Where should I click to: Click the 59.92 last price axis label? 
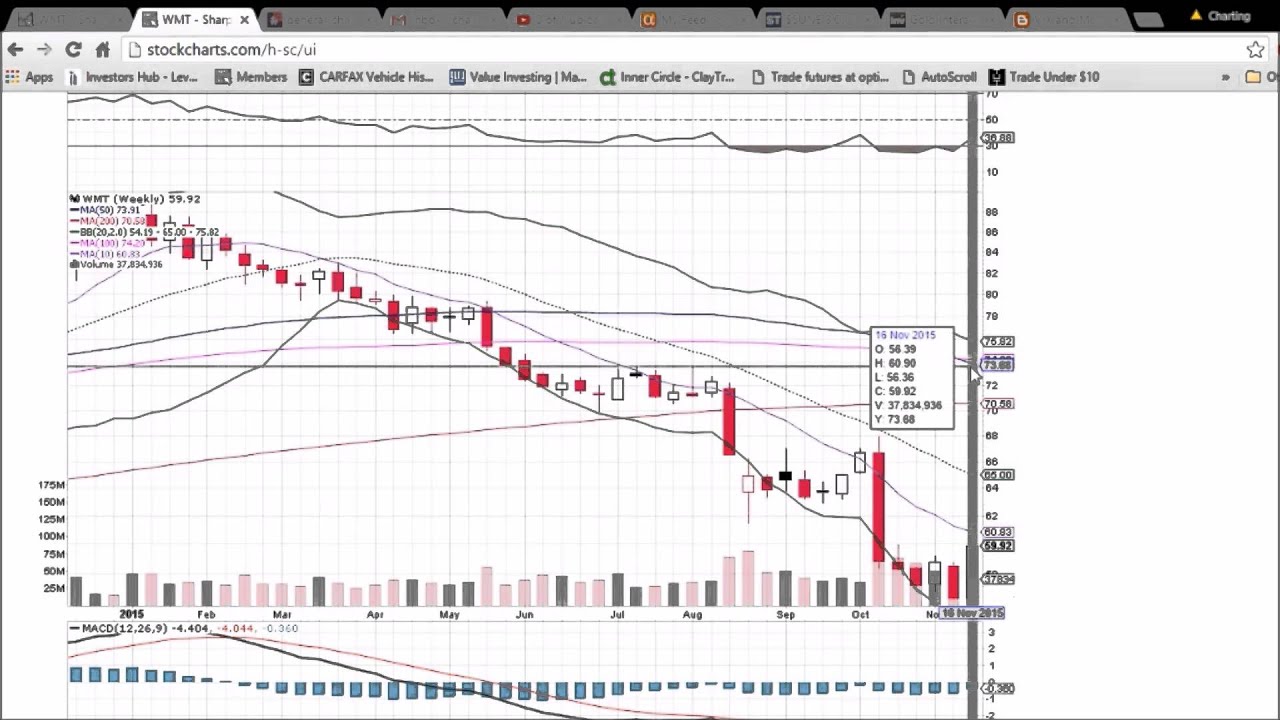999,546
